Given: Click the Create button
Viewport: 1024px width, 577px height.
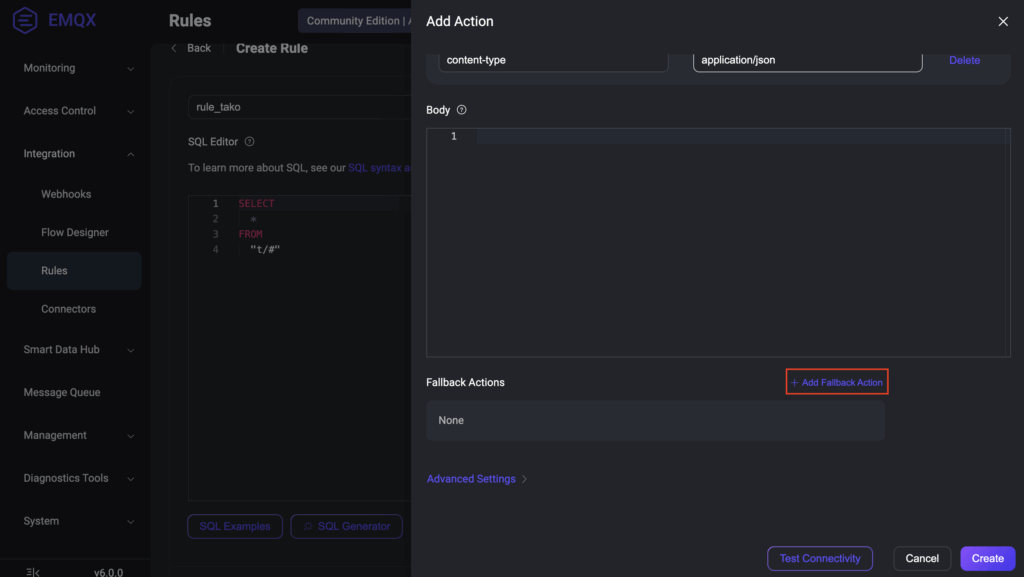Looking at the screenshot, I should pos(987,558).
